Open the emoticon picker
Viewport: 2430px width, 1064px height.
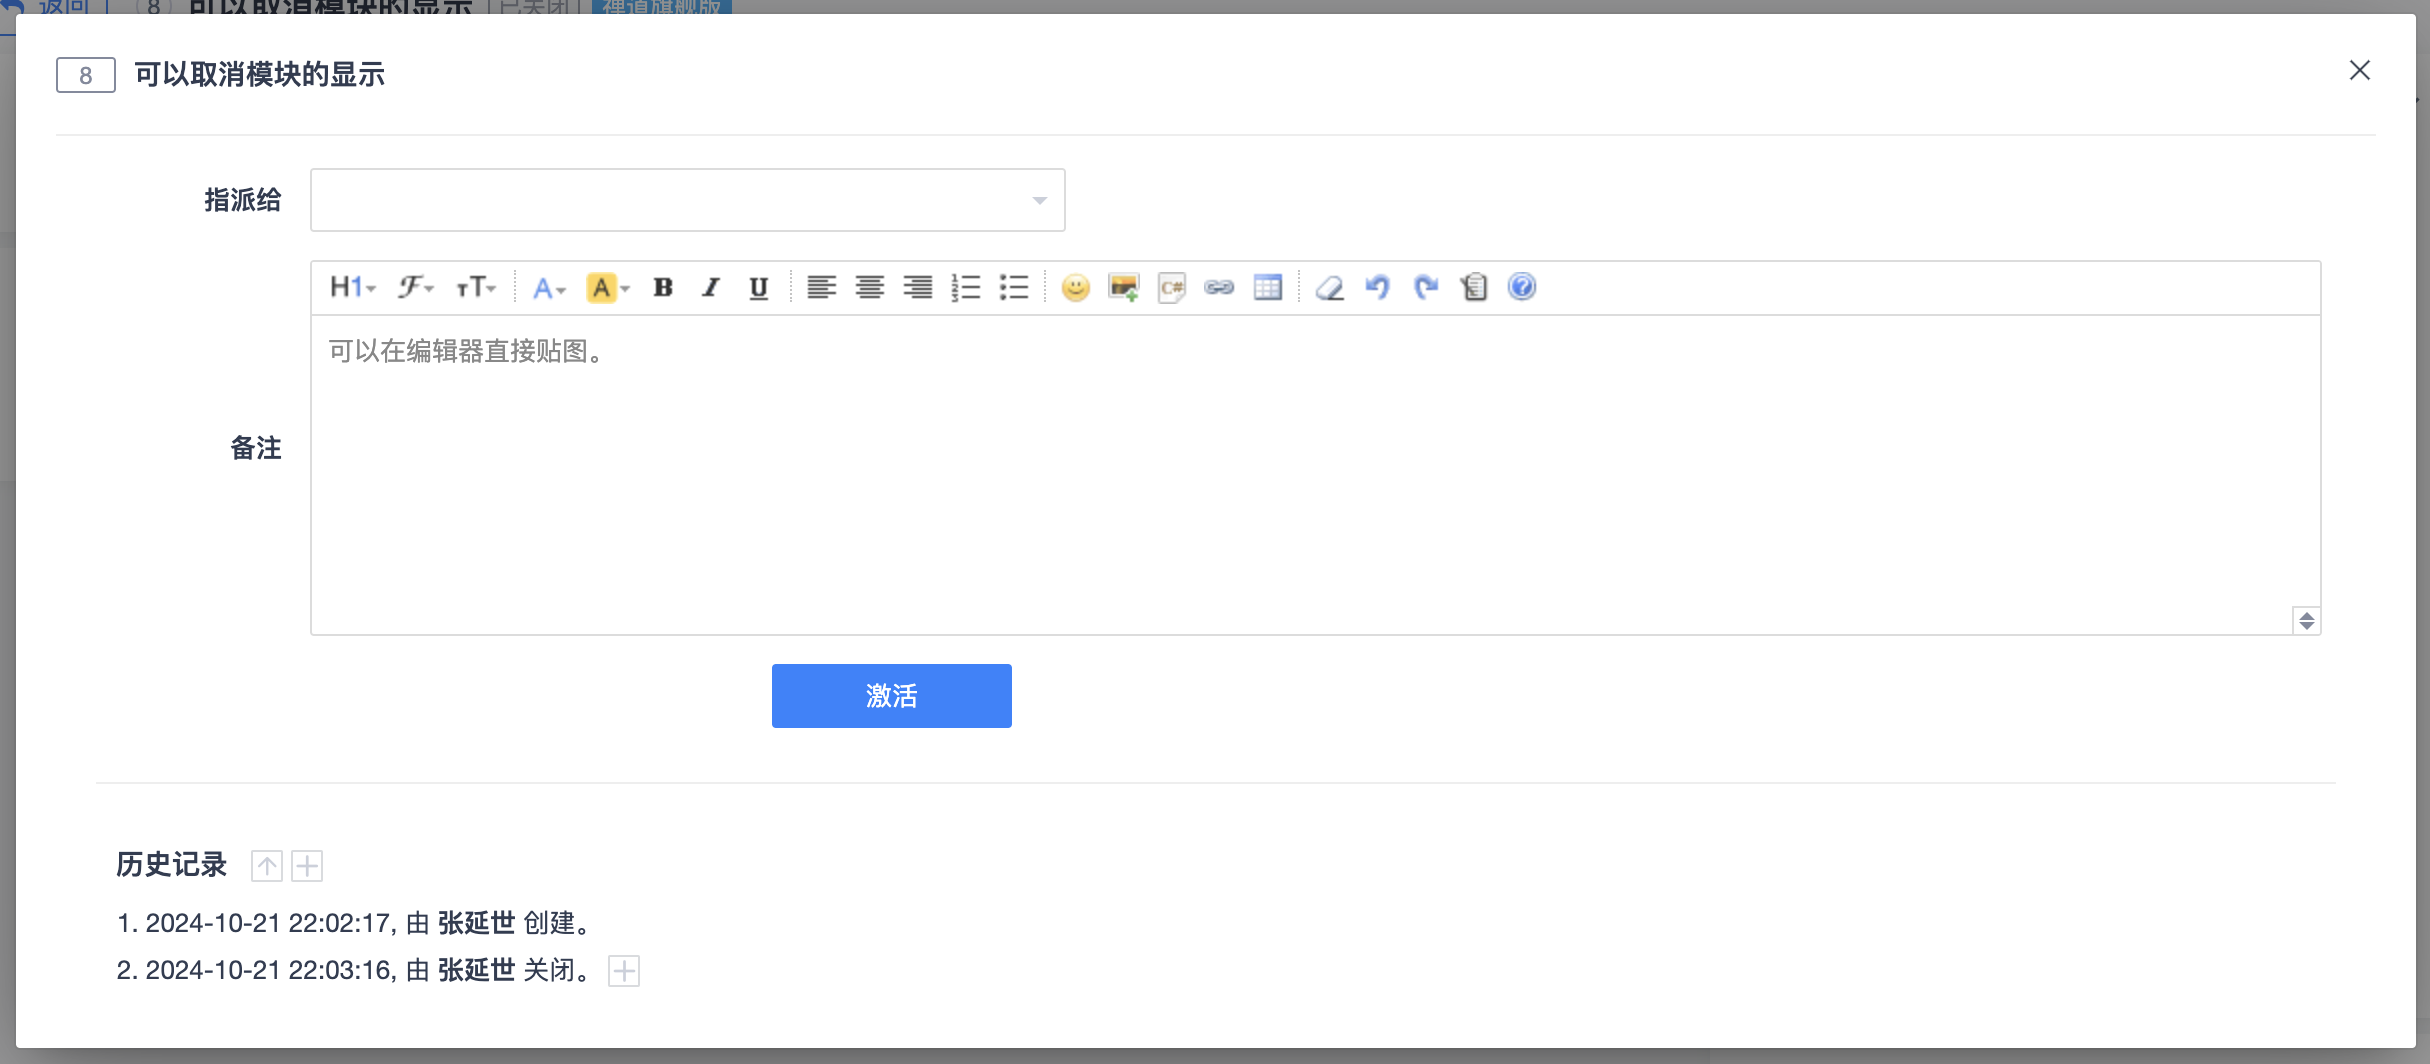(x=1076, y=288)
